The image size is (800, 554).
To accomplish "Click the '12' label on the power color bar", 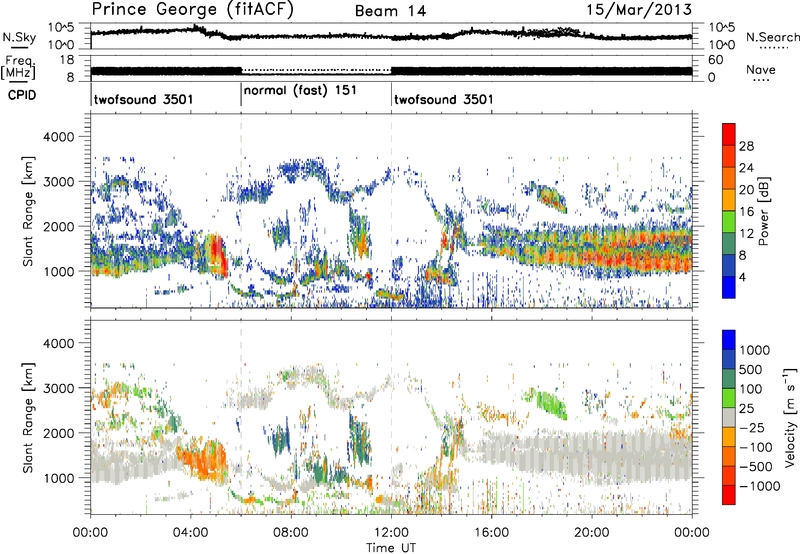I will [746, 234].
